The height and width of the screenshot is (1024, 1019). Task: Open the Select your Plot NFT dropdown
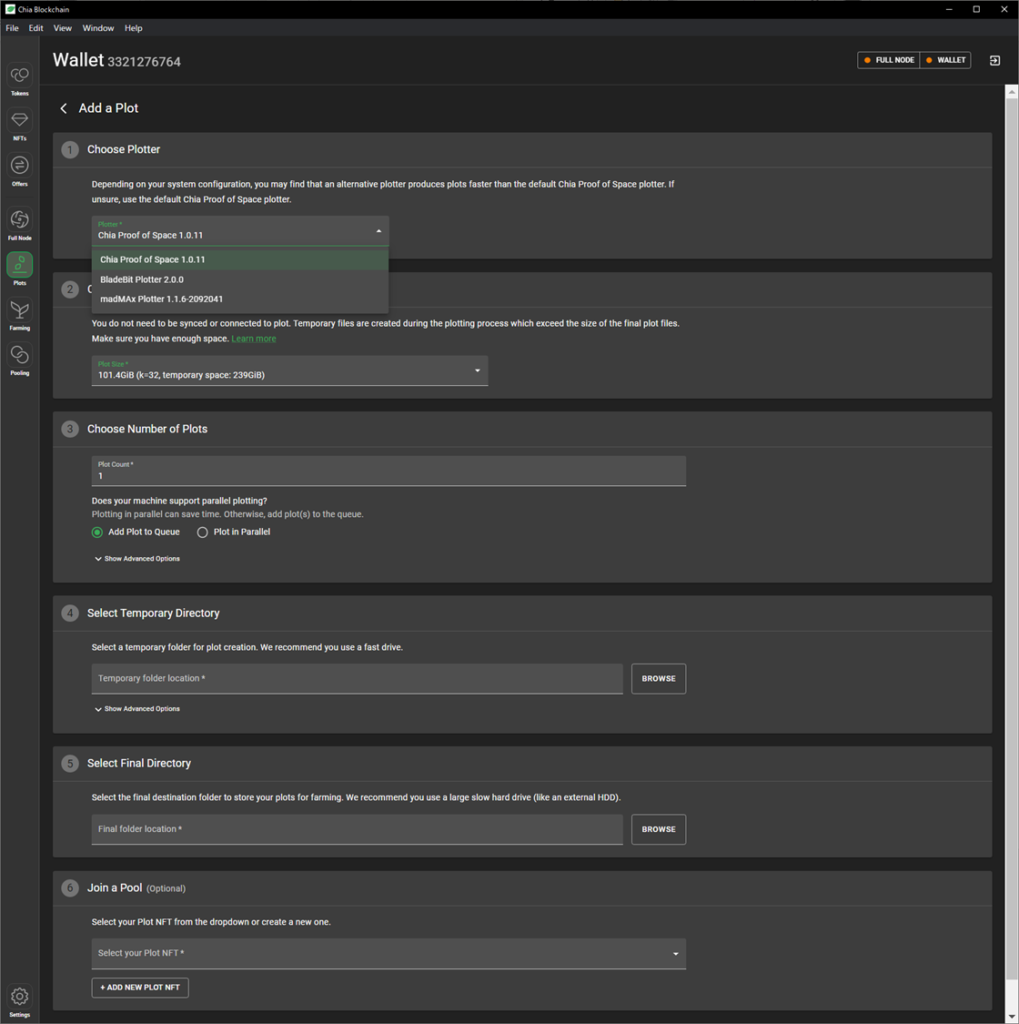coord(389,953)
